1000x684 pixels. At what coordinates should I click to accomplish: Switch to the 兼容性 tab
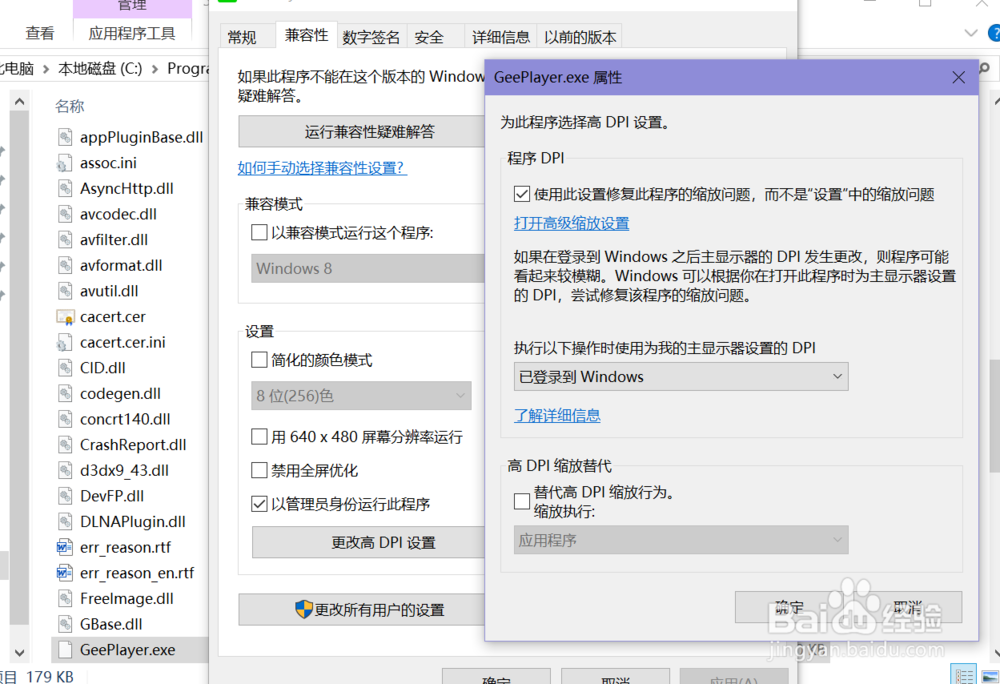(307, 35)
